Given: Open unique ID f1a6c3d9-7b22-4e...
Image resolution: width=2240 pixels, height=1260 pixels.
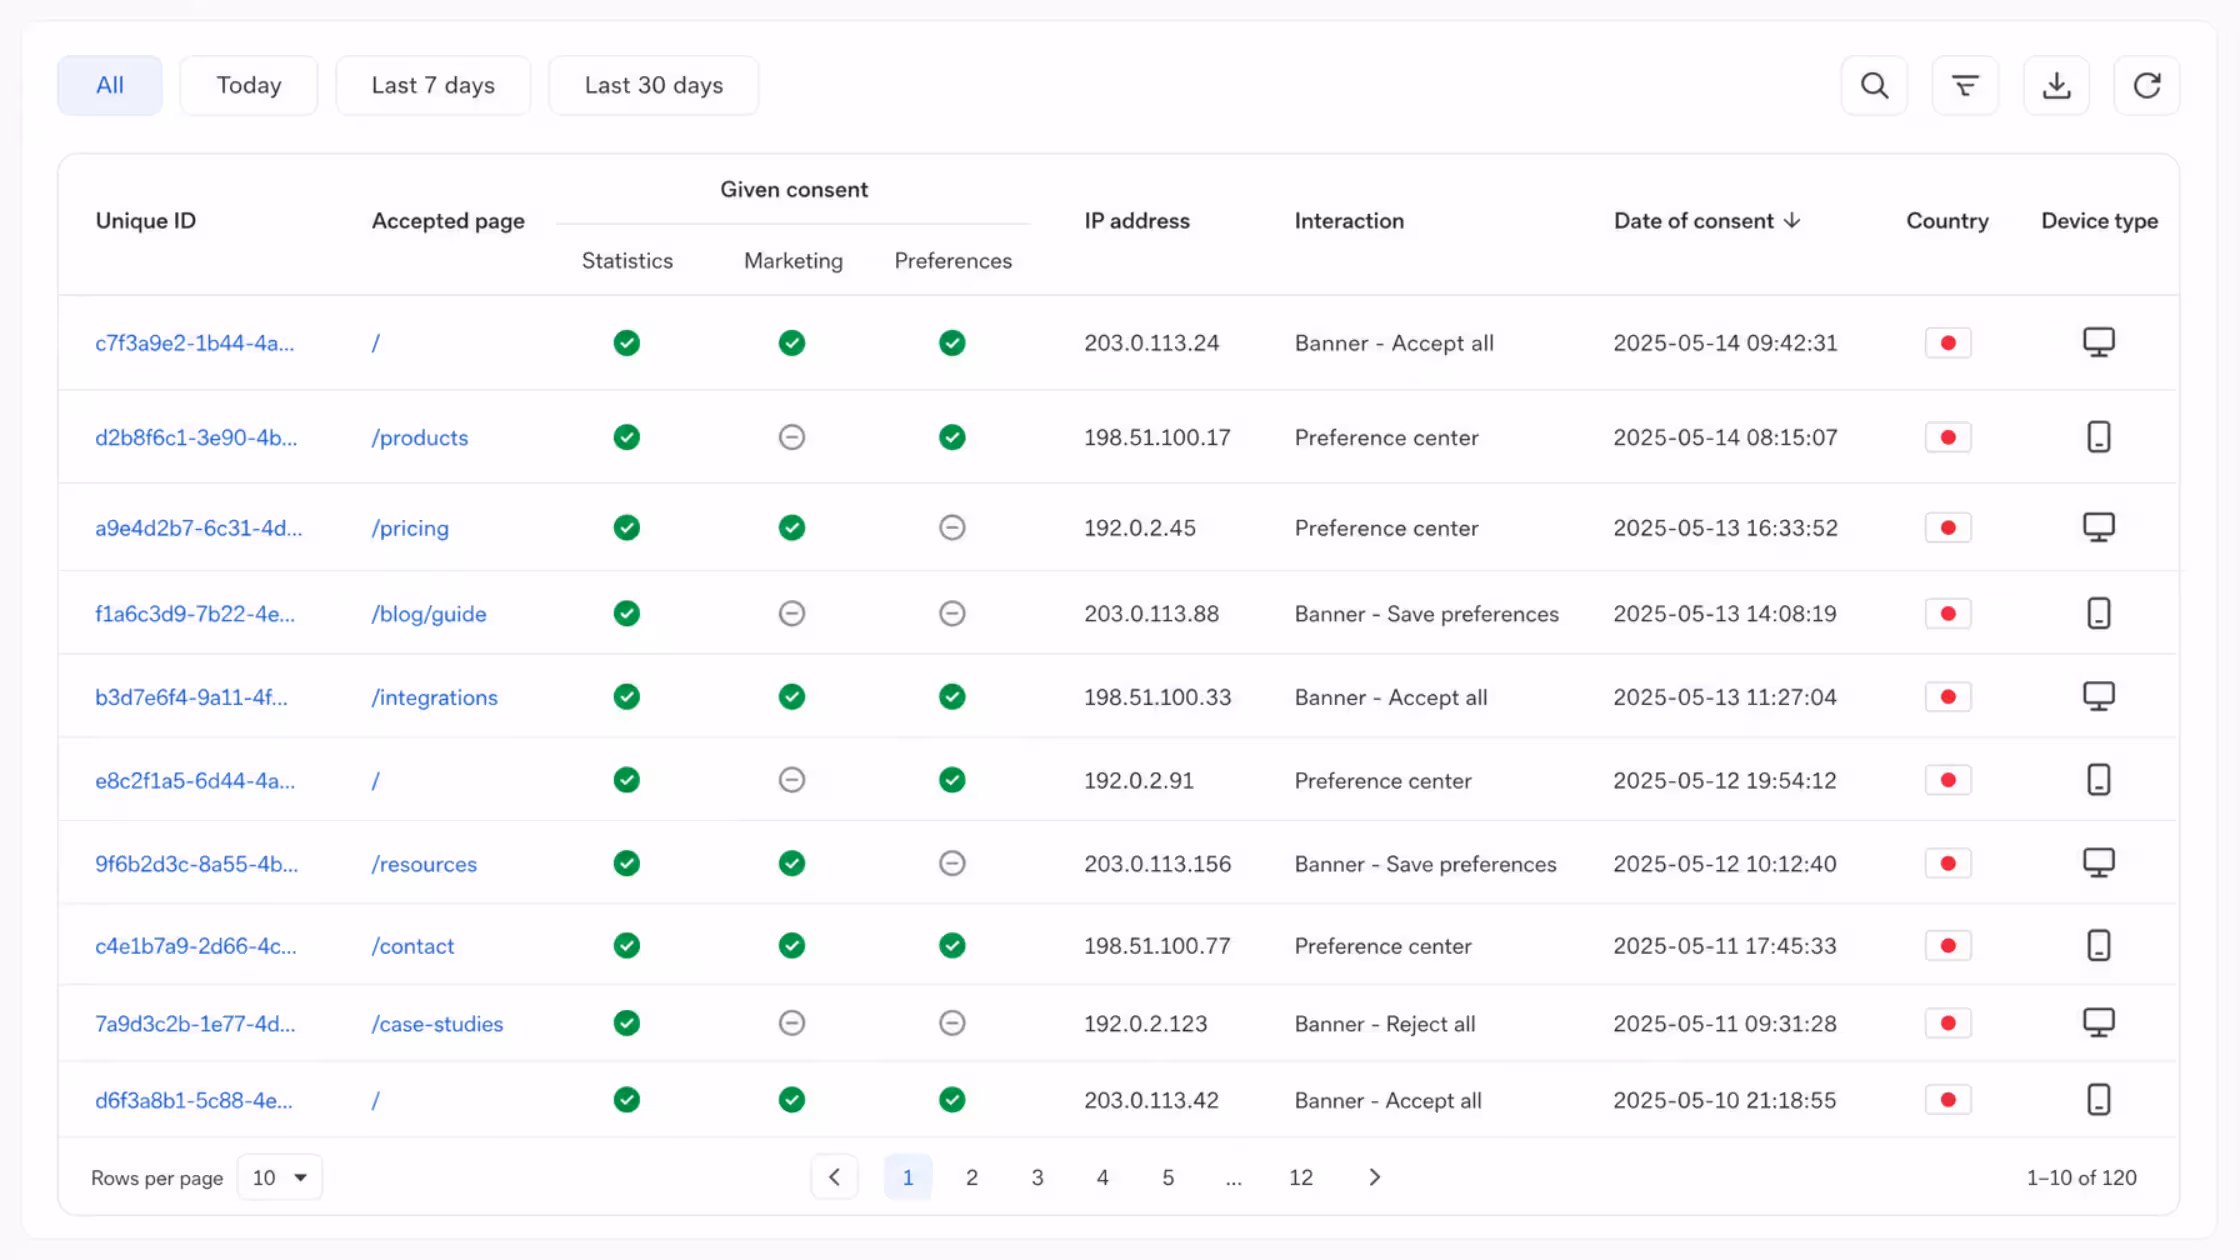Looking at the screenshot, I should [195, 613].
